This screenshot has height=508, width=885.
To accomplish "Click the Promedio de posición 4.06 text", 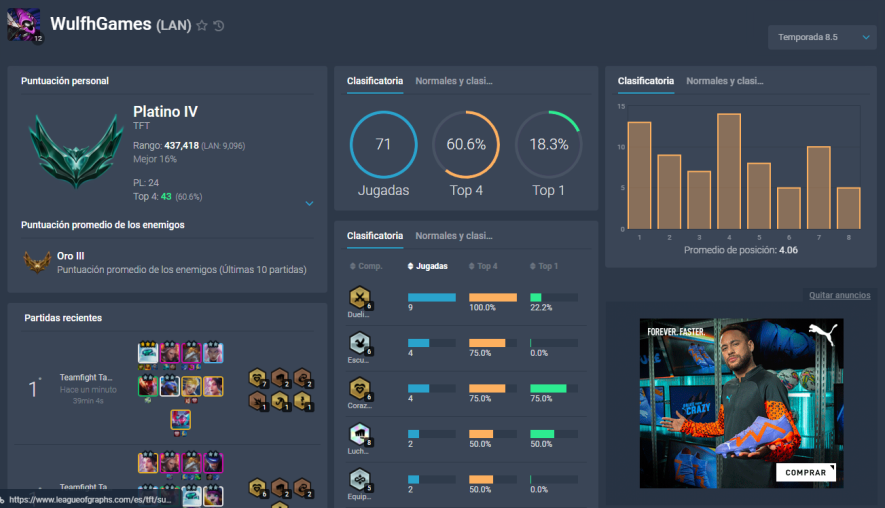I will (x=741, y=250).
